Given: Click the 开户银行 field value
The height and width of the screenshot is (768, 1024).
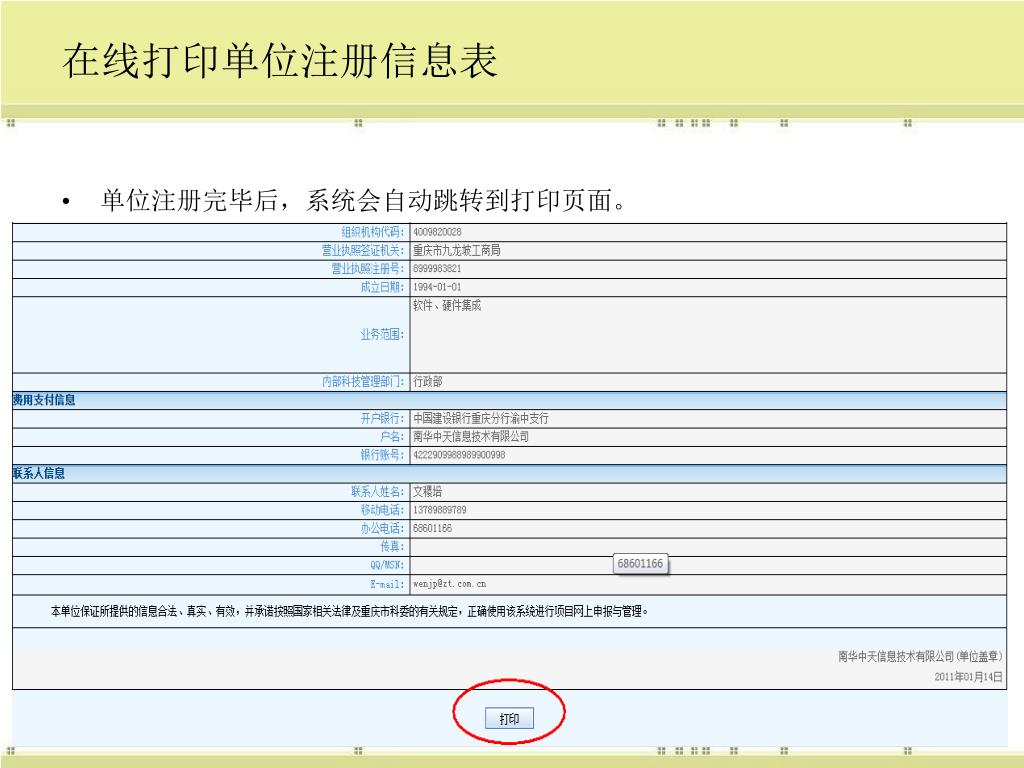Looking at the screenshot, I should point(480,419).
